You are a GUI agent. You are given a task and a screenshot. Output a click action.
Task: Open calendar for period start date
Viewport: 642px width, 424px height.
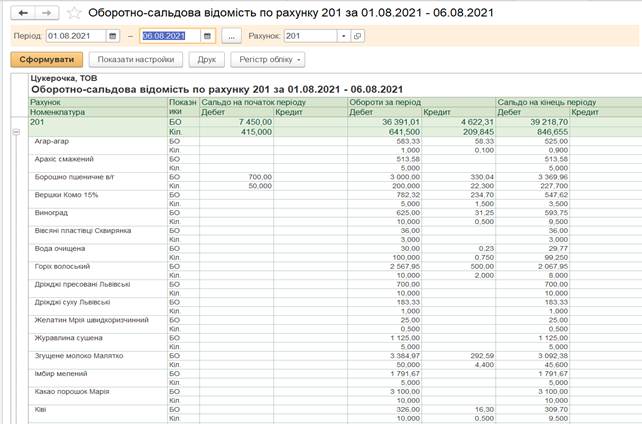pyautogui.click(x=112, y=36)
